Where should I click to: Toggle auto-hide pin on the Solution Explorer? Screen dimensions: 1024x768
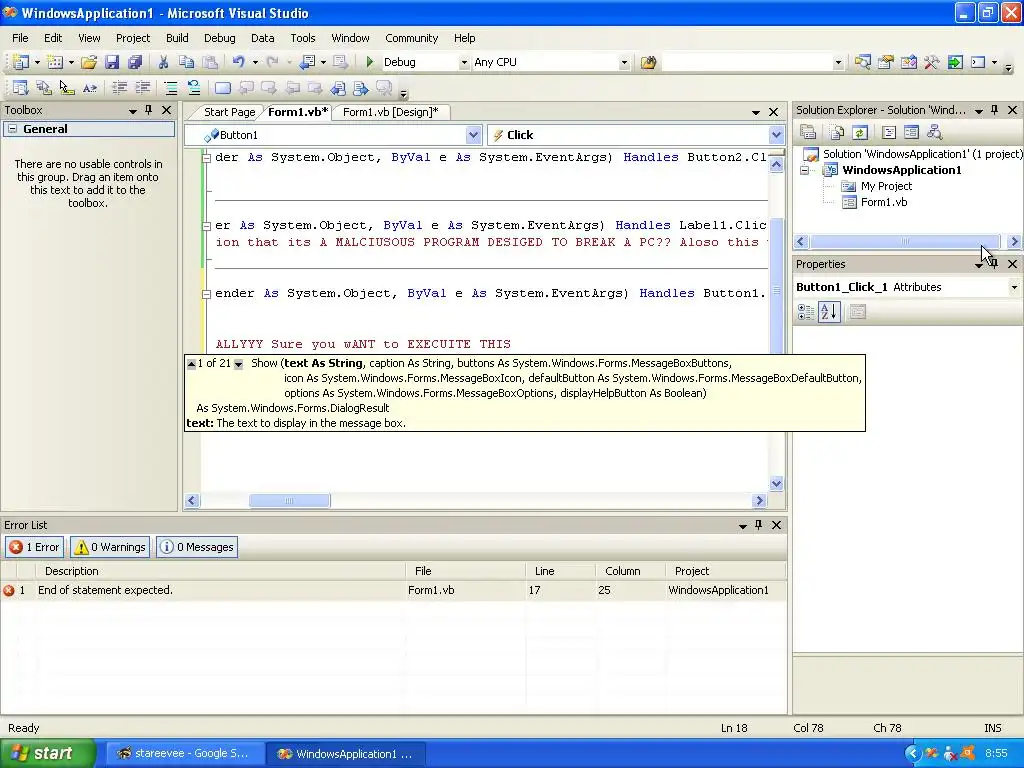[x=995, y=110]
